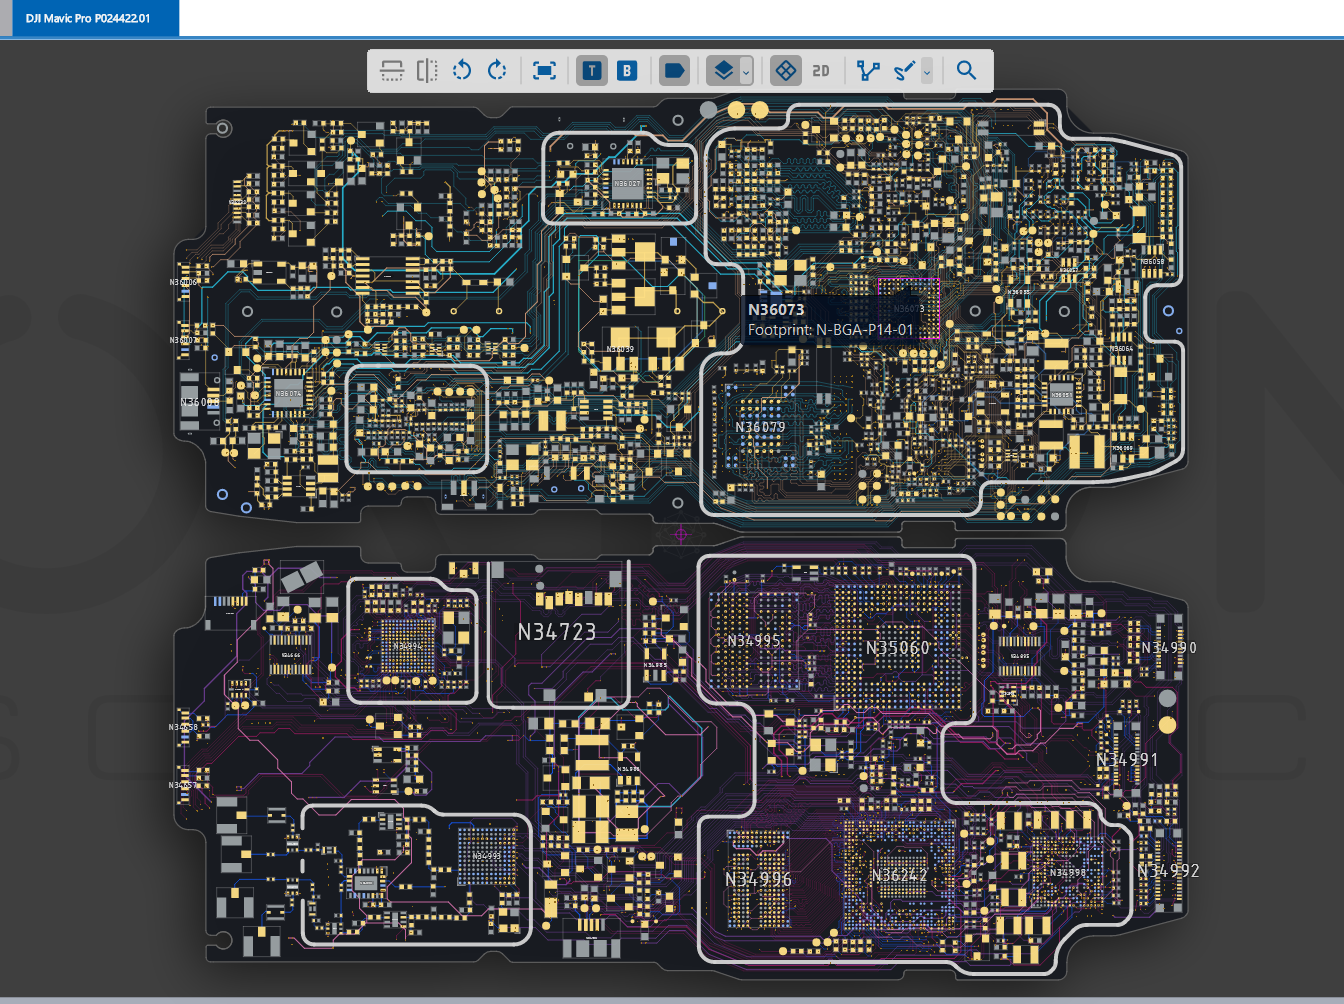This screenshot has width=1344, height=1004.
Task: Rotate the board clockwise
Action: pyautogui.click(x=497, y=71)
